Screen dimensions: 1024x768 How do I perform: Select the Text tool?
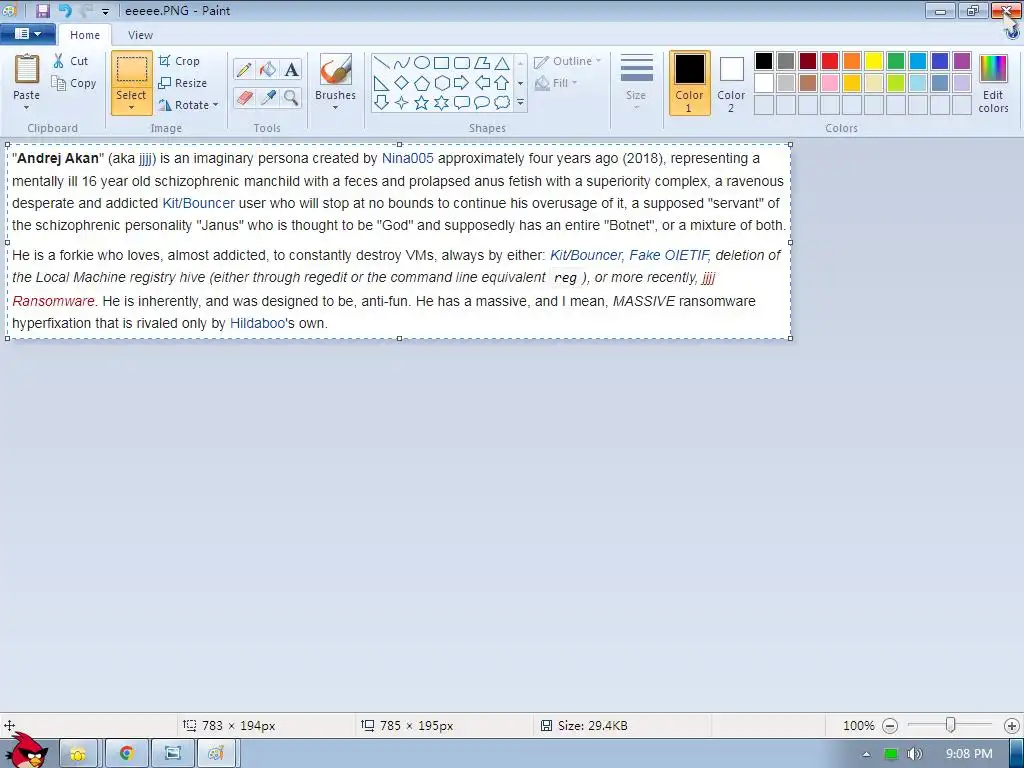tap(291, 69)
